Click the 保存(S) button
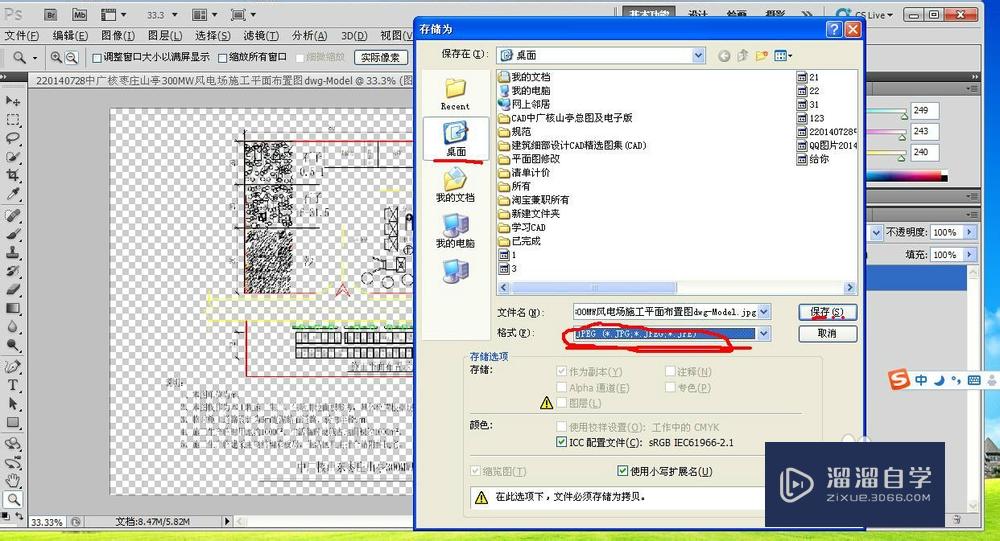 (x=827, y=312)
